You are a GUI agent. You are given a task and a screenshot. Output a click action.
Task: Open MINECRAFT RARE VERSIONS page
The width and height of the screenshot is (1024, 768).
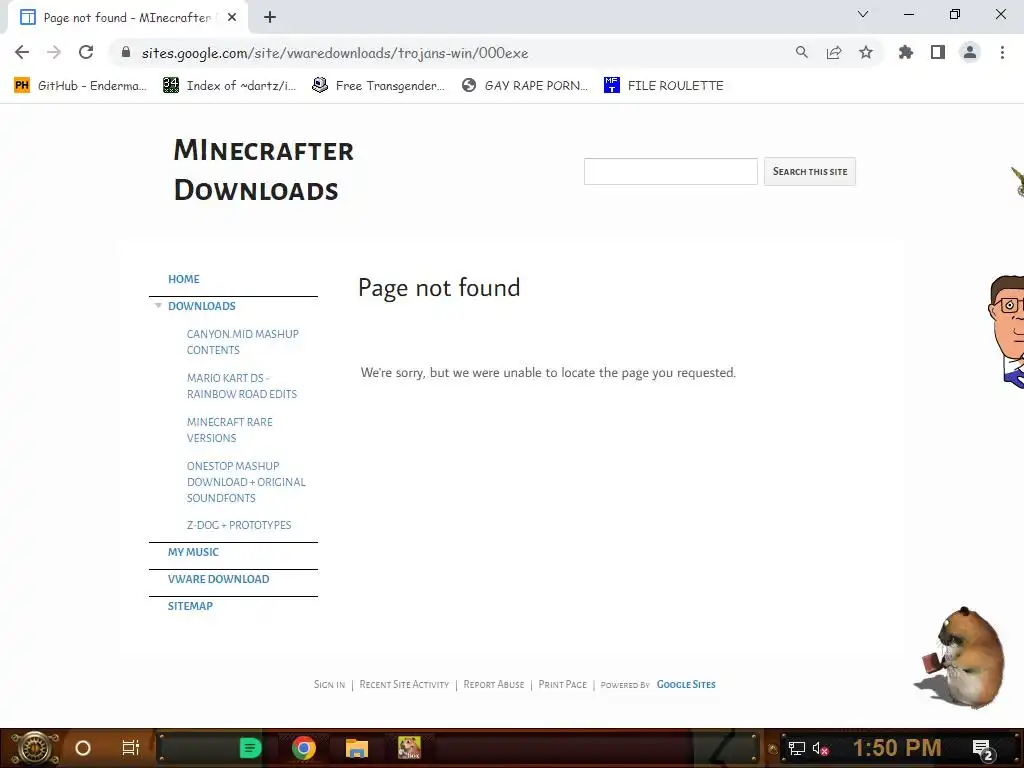230,430
